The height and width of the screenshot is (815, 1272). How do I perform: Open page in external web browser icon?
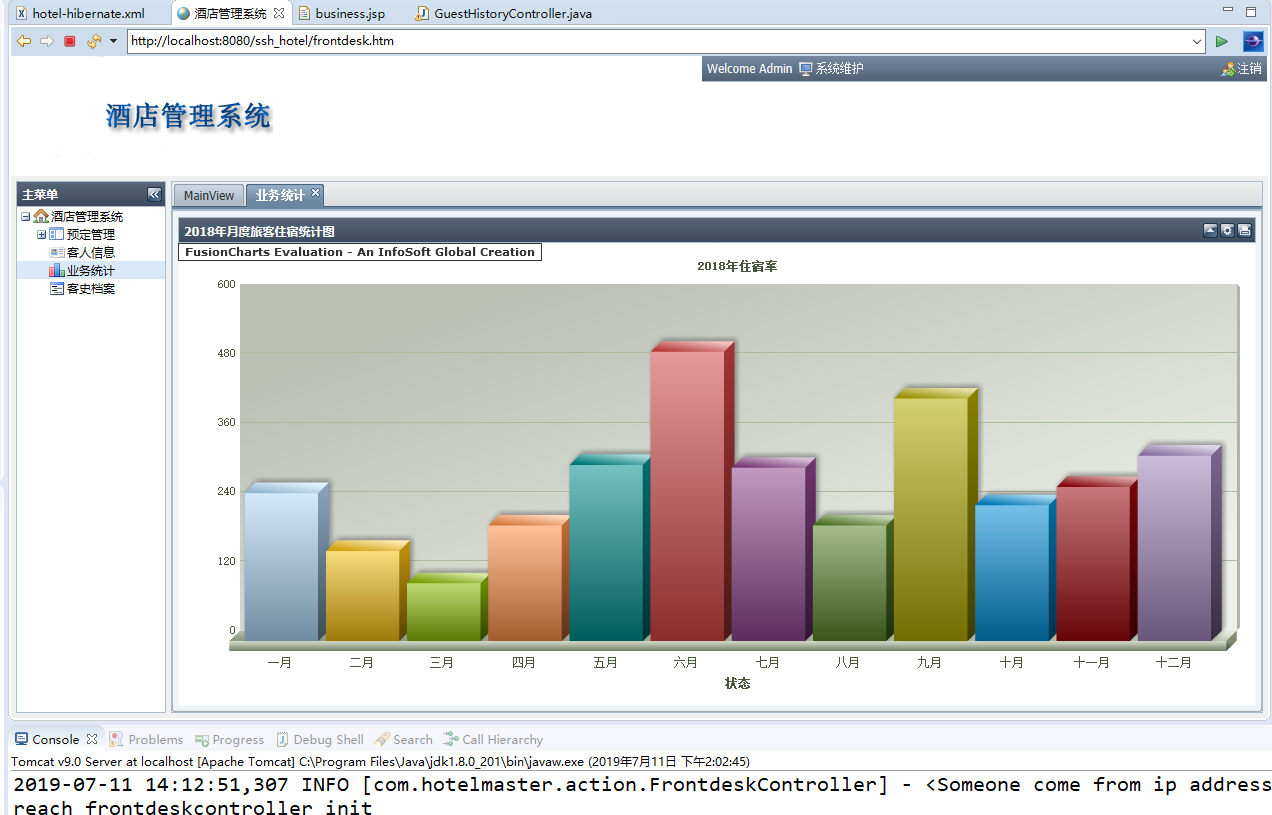coord(1253,41)
